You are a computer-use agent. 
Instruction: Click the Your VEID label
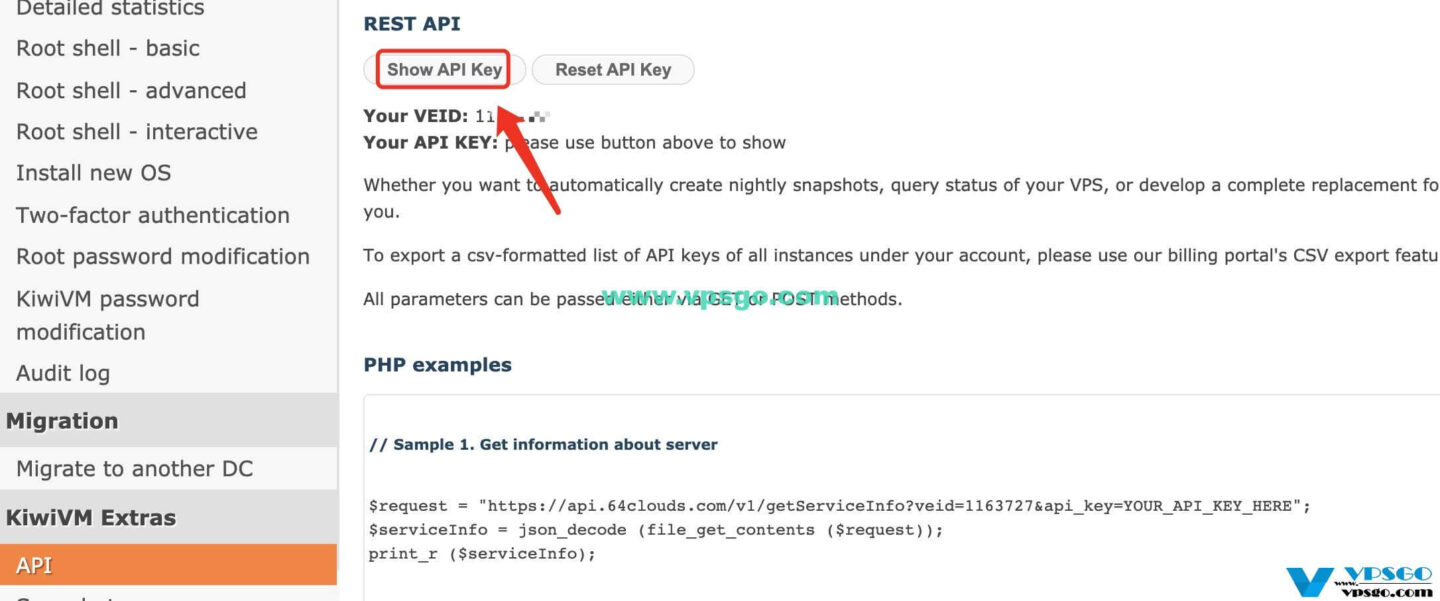click(416, 116)
